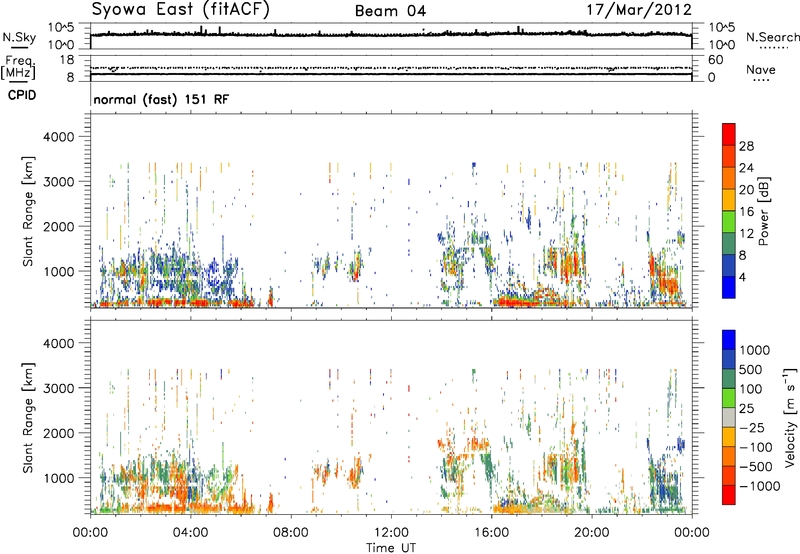800x554 pixels.
Task: Click the 'Beam 04' label
Action: (390, 11)
